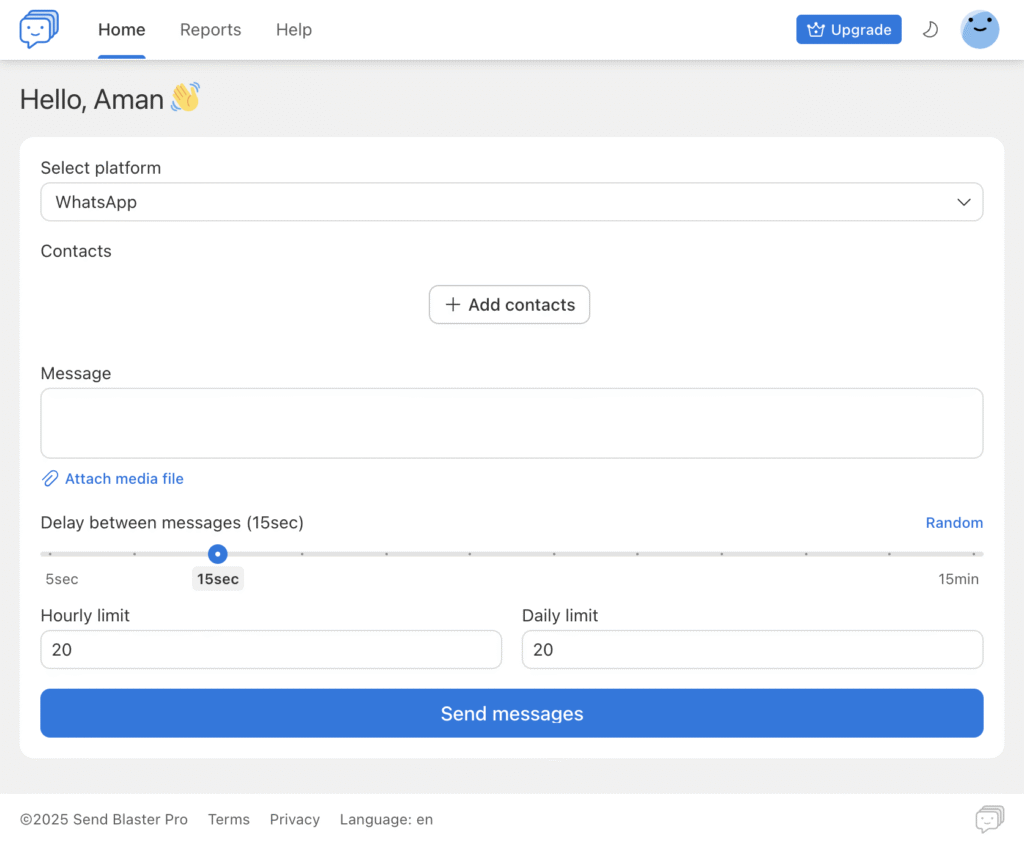Go to the Reports tab

[x=210, y=30]
